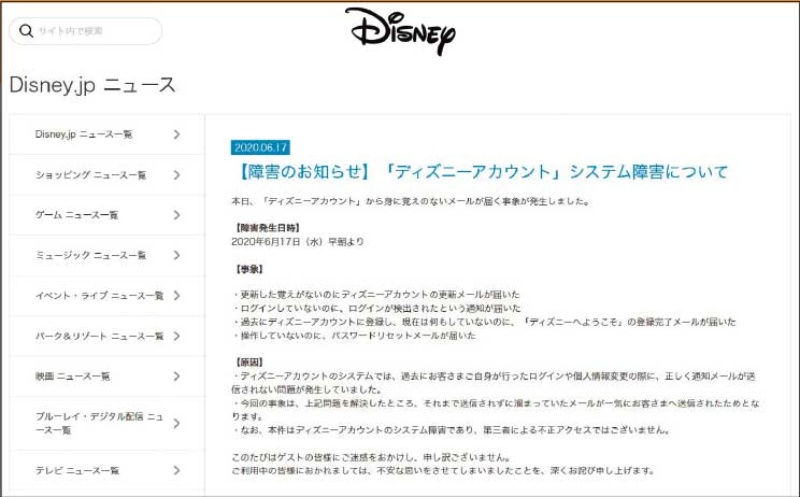The image size is (800, 497).
Task: Click the arrow beside イベント・ライブ ニュース一覧
Action: (x=177, y=296)
